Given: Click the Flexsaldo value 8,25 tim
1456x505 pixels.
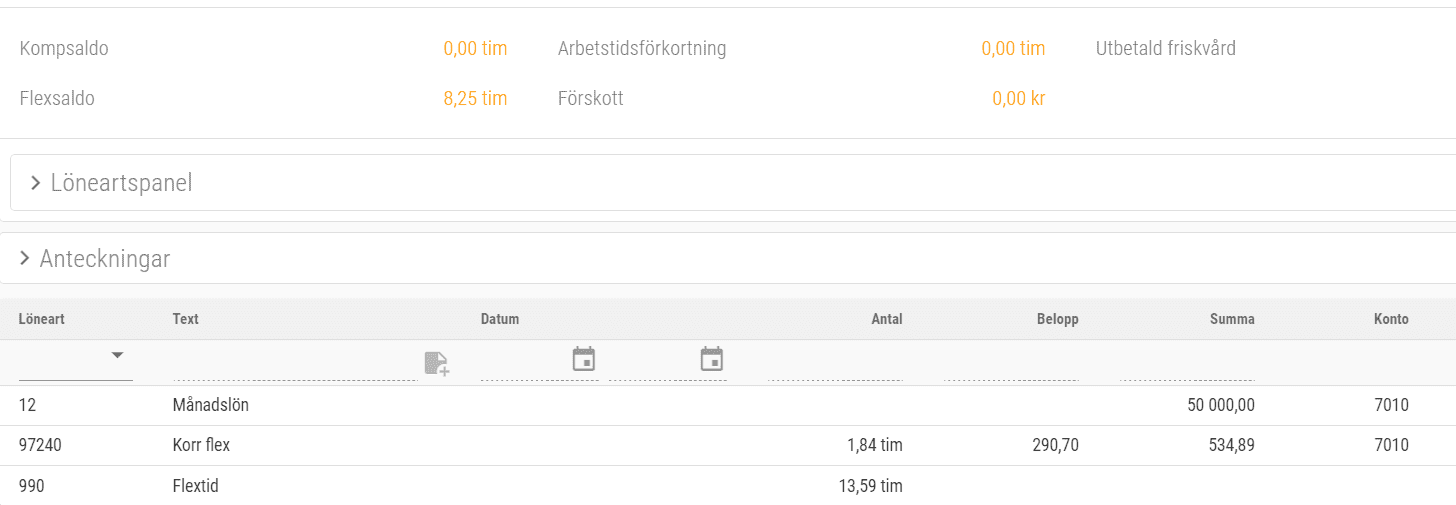Looking at the screenshot, I should pyautogui.click(x=475, y=99).
